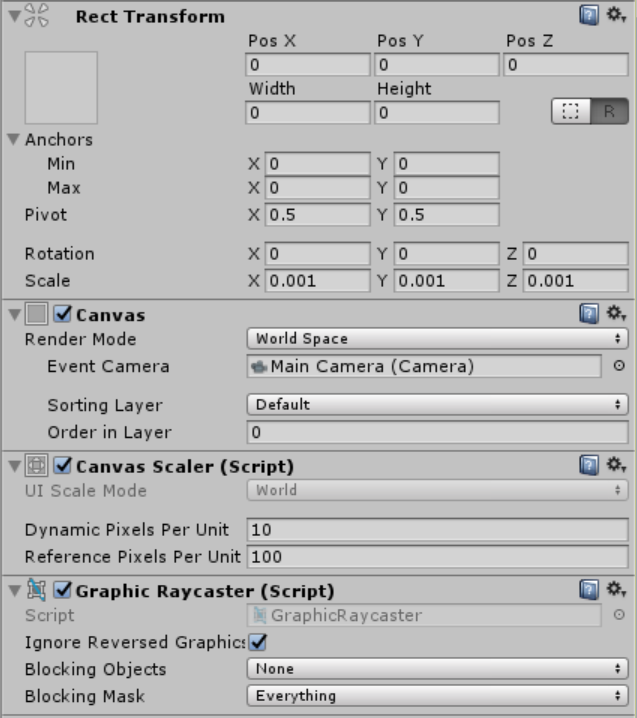
Task: Open the Blocking Mask dropdown
Action: [x=437, y=696]
